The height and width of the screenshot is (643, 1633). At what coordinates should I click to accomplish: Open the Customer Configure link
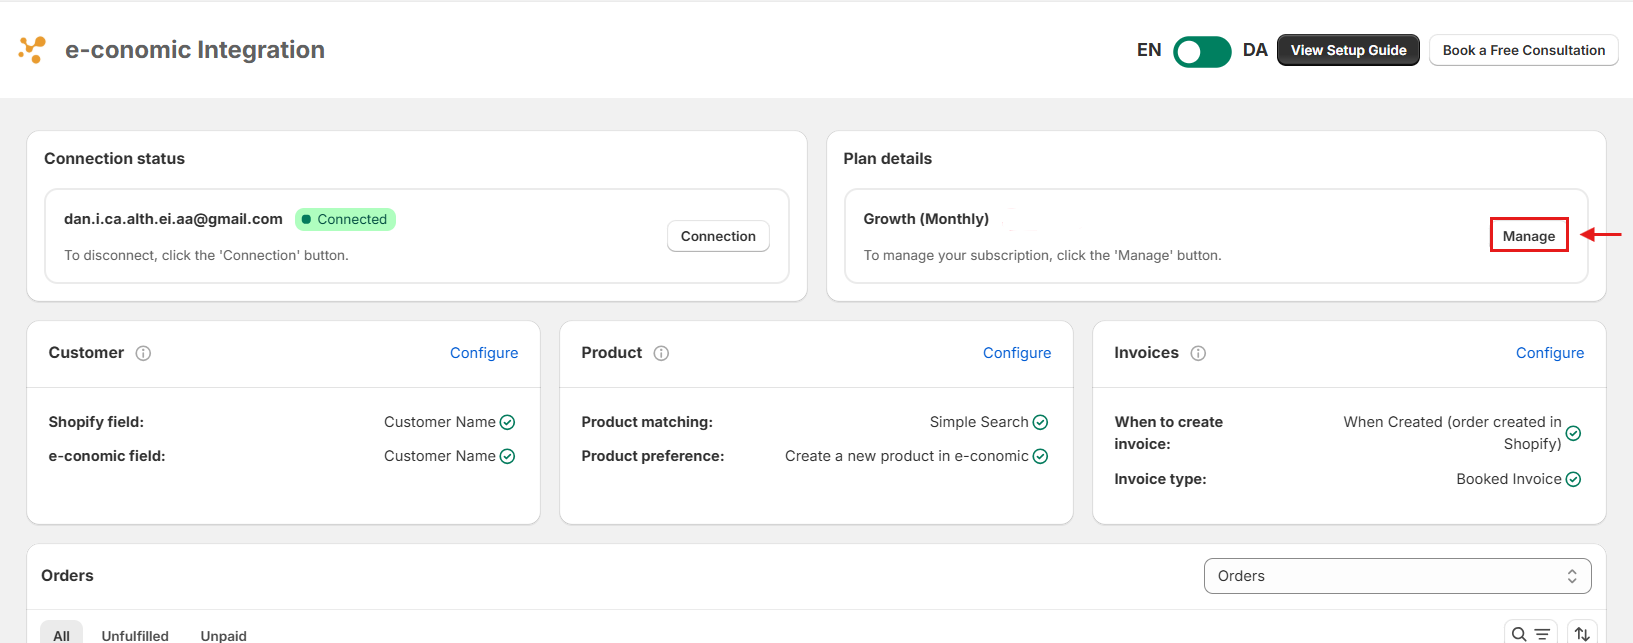(x=484, y=353)
